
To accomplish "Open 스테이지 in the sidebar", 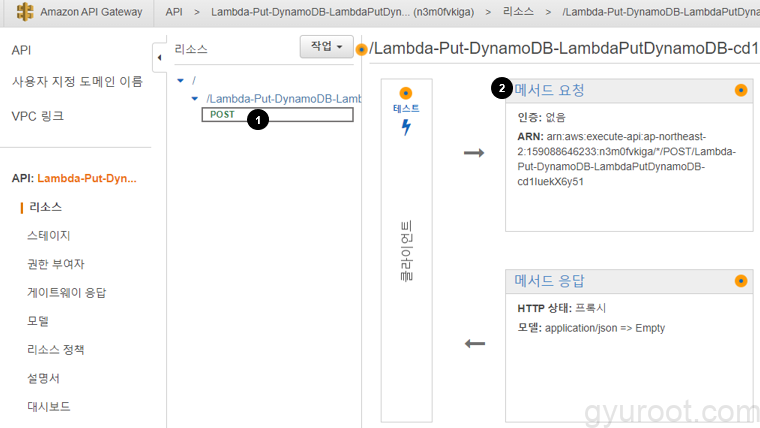I will tap(48, 235).
